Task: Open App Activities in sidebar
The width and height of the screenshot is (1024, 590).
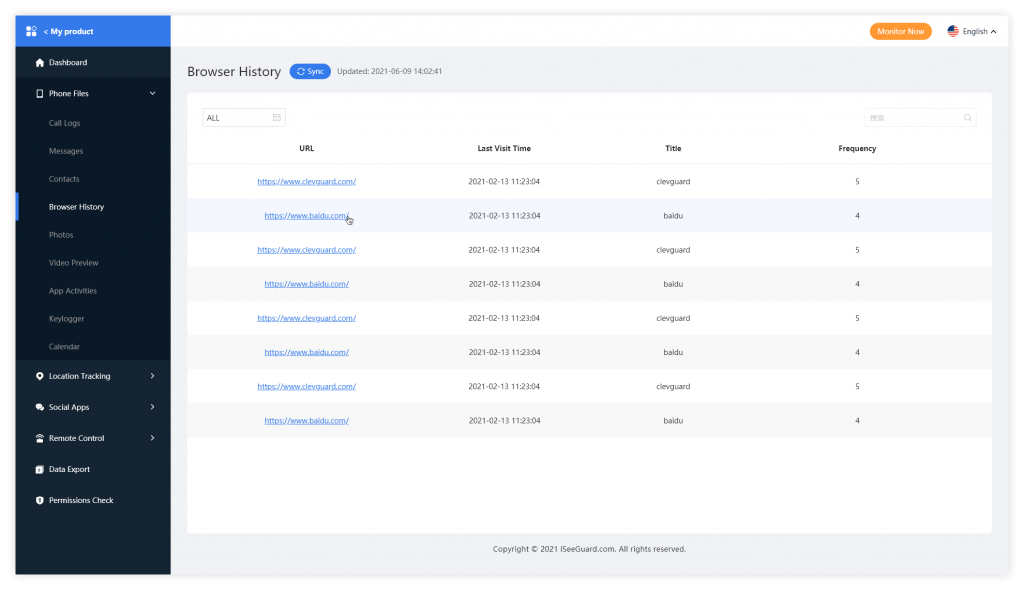Action: click(72, 291)
